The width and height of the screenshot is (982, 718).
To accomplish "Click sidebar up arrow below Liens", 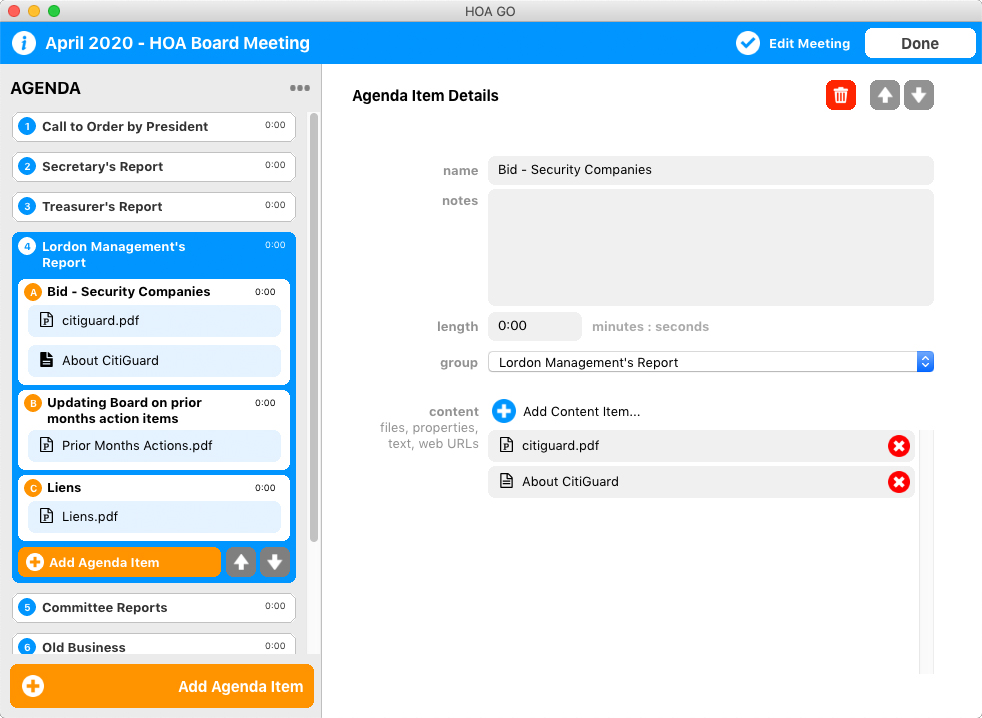I will [240, 562].
